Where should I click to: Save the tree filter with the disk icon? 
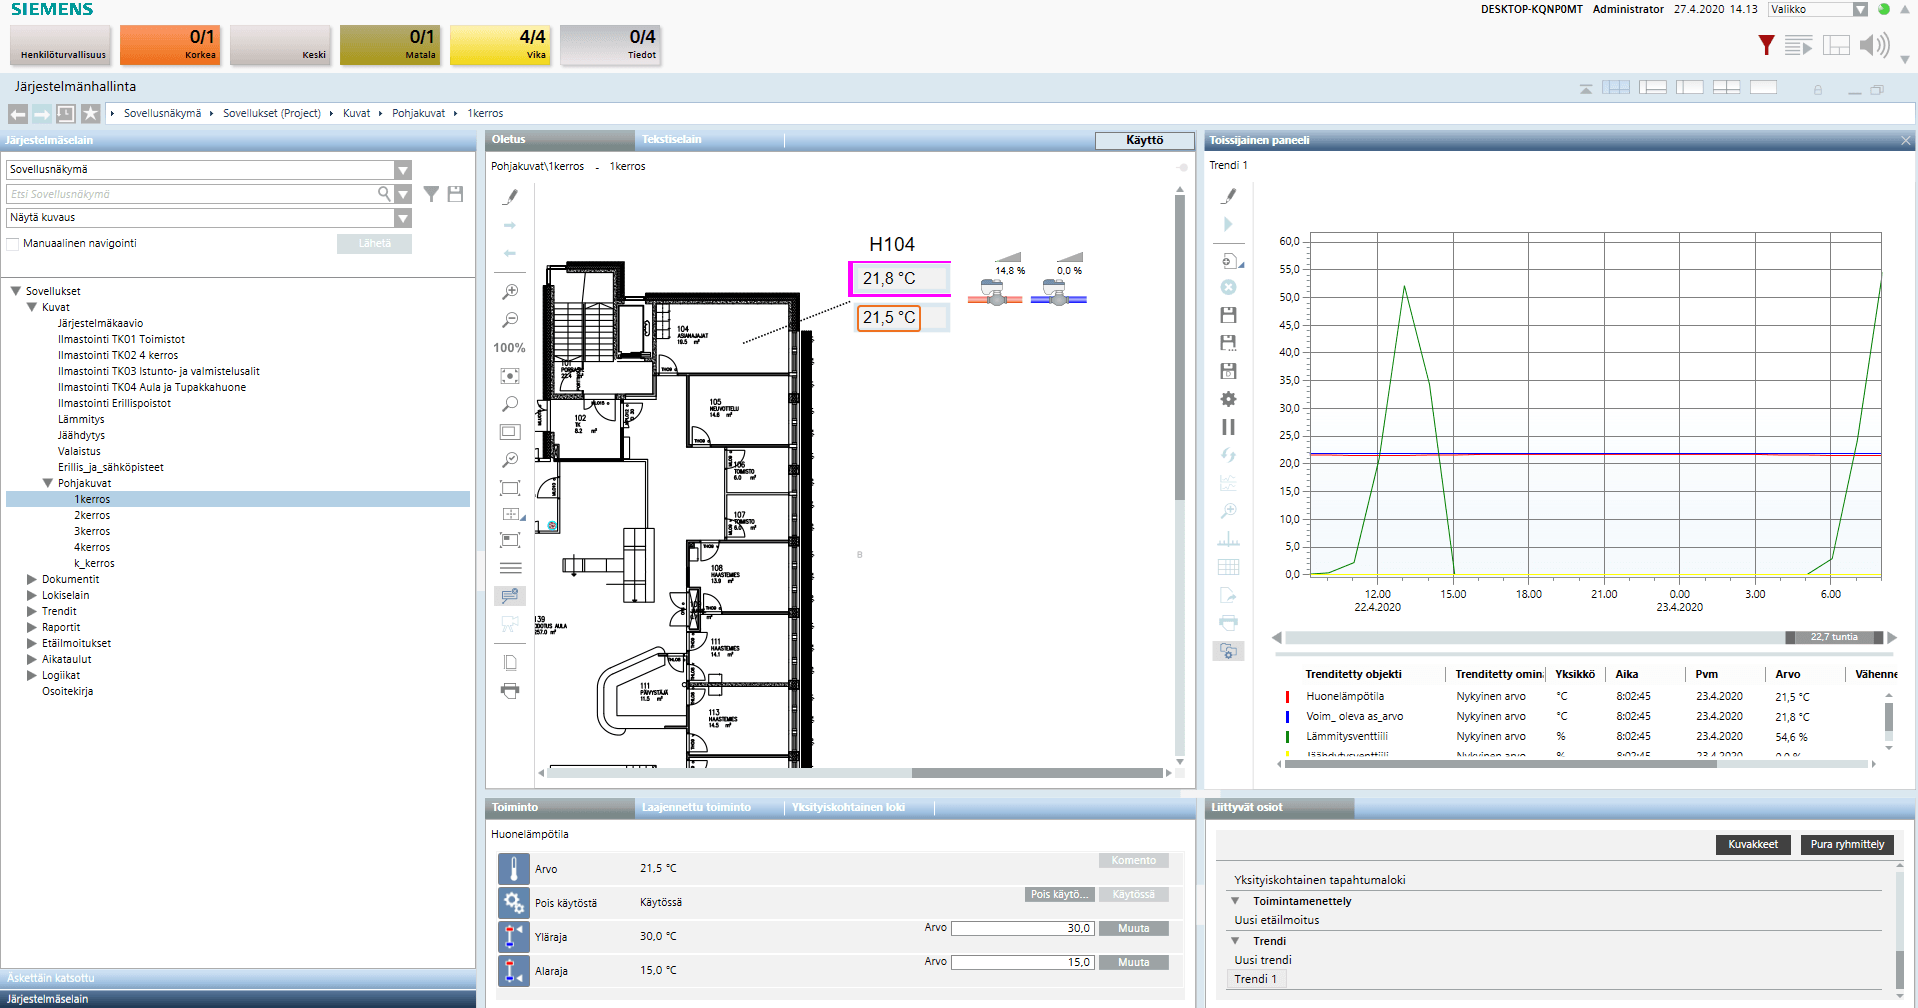point(455,194)
